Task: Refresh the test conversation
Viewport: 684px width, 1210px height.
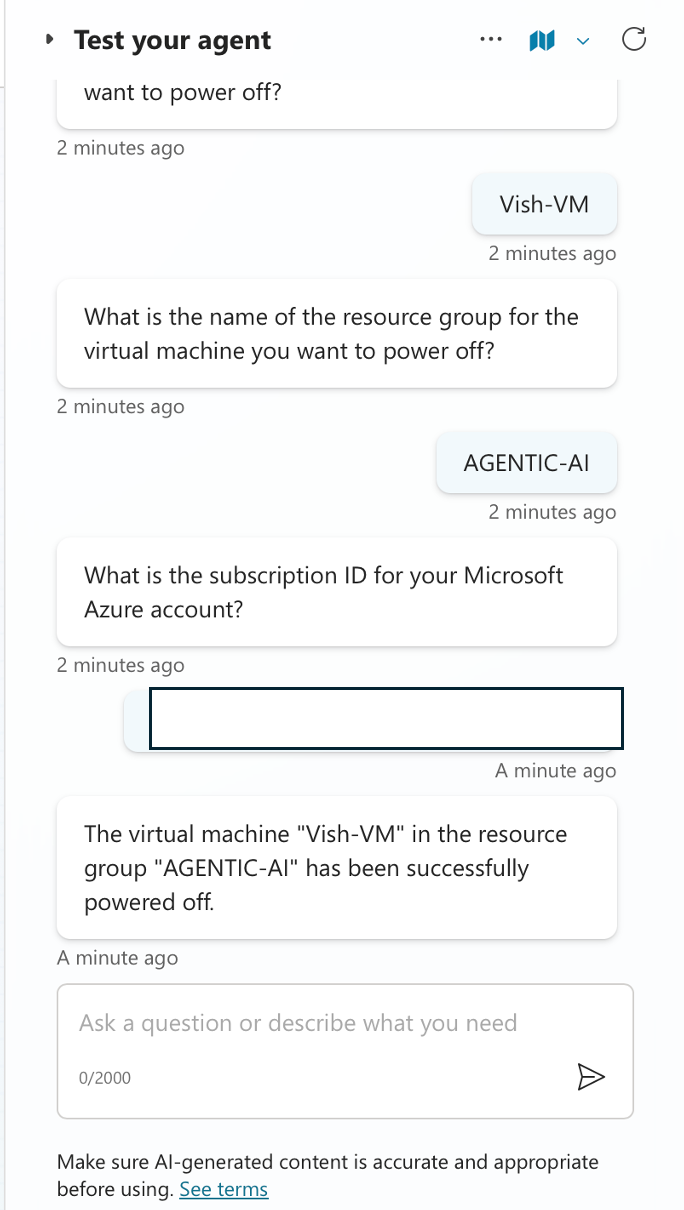Action: click(634, 40)
